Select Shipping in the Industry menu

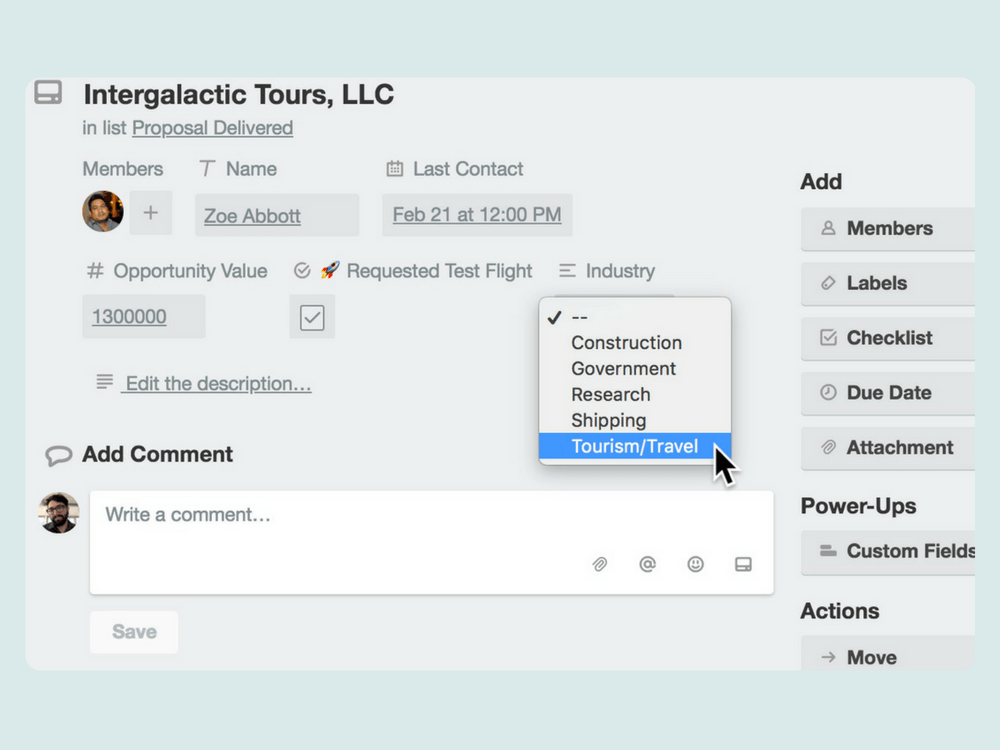pyautogui.click(x=608, y=421)
